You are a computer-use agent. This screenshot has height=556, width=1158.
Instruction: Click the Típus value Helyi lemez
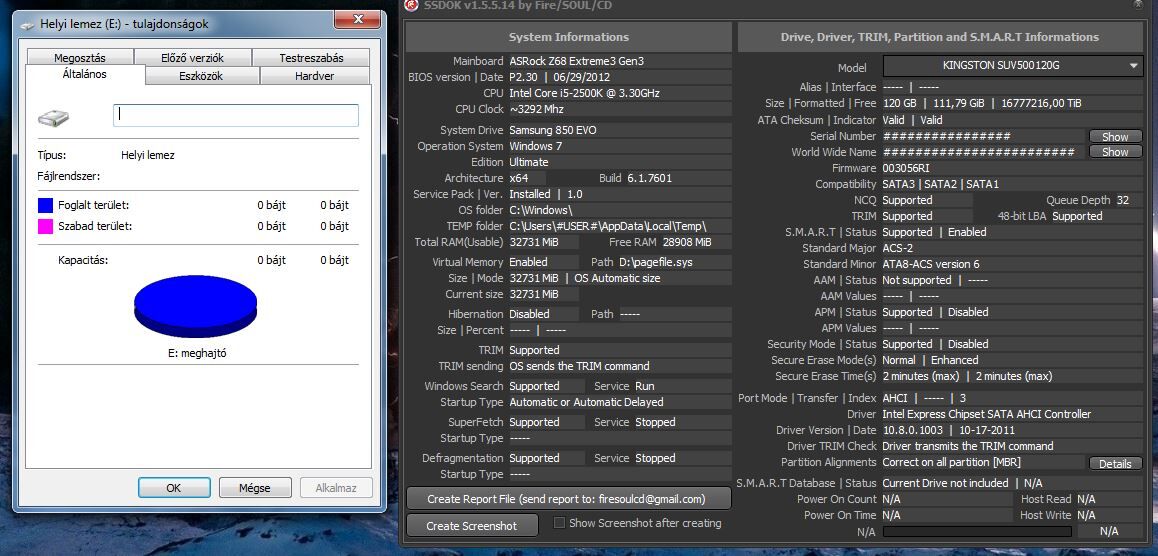(148, 156)
